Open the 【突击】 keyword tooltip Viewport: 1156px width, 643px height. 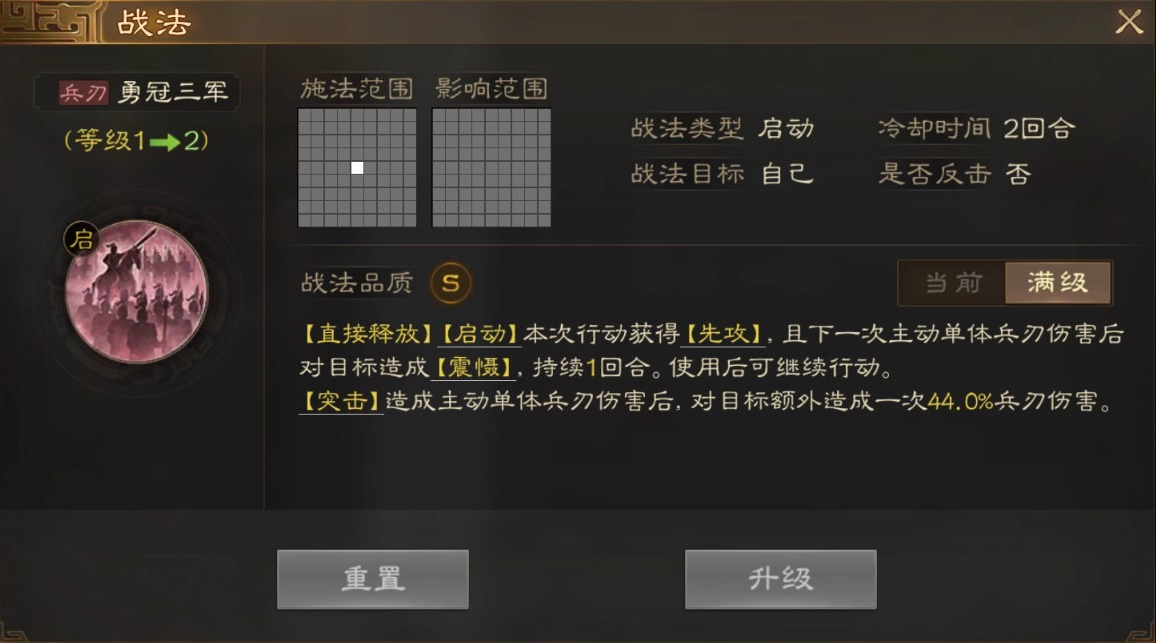pyautogui.click(x=341, y=401)
